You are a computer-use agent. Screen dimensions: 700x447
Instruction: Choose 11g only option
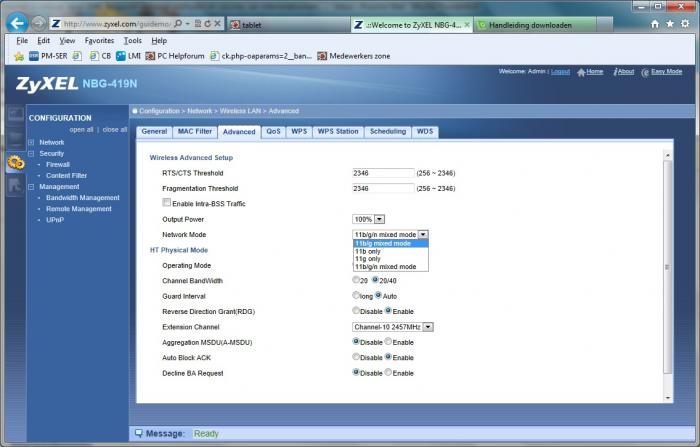click(391, 259)
